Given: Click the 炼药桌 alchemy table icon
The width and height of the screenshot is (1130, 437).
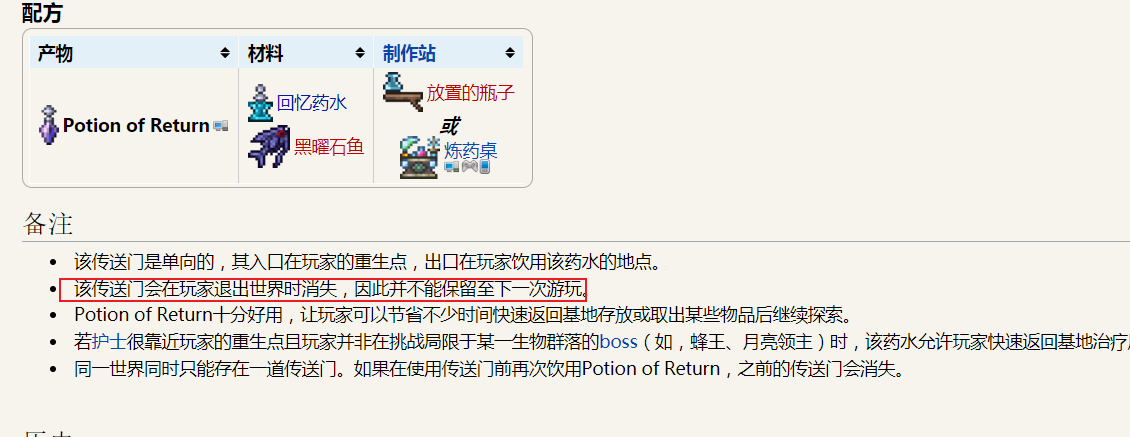Looking at the screenshot, I should tap(419, 156).
